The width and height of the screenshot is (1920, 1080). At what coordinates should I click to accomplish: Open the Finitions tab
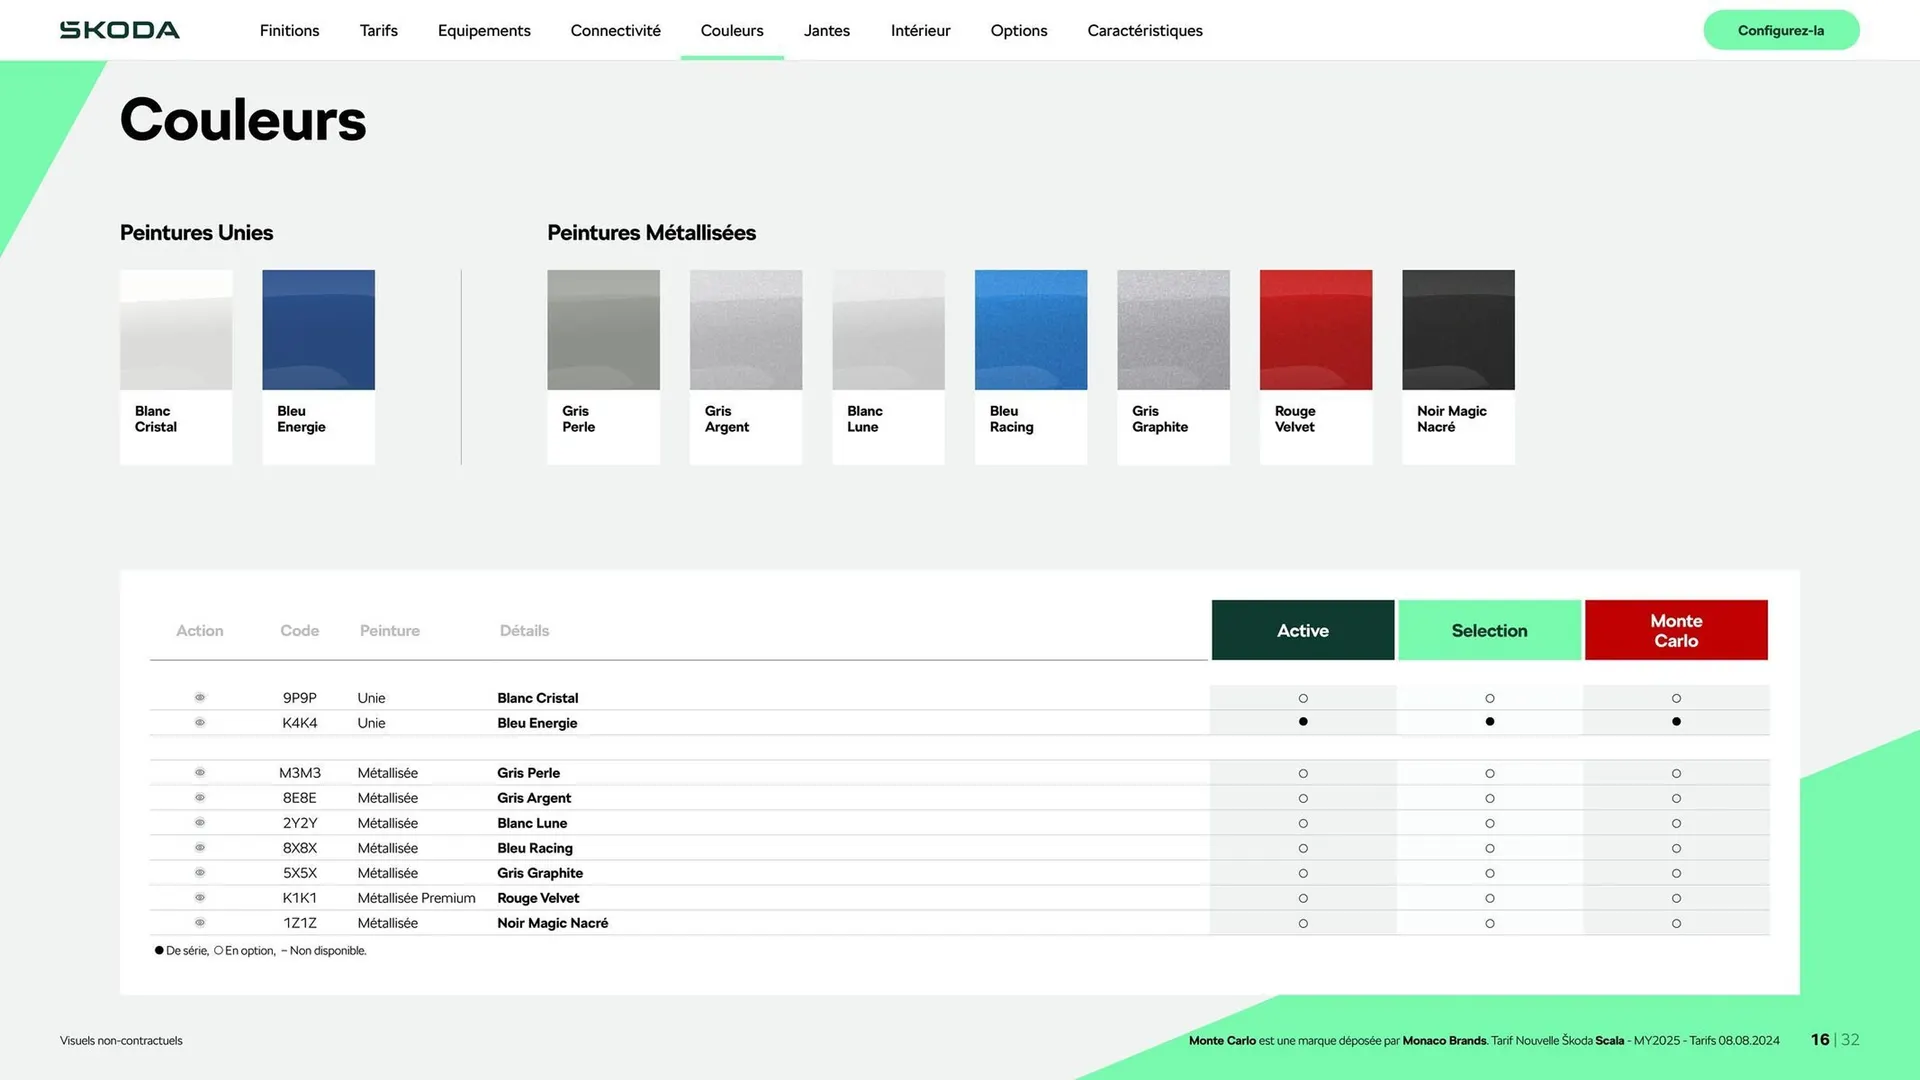pyautogui.click(x=289, y=31)
